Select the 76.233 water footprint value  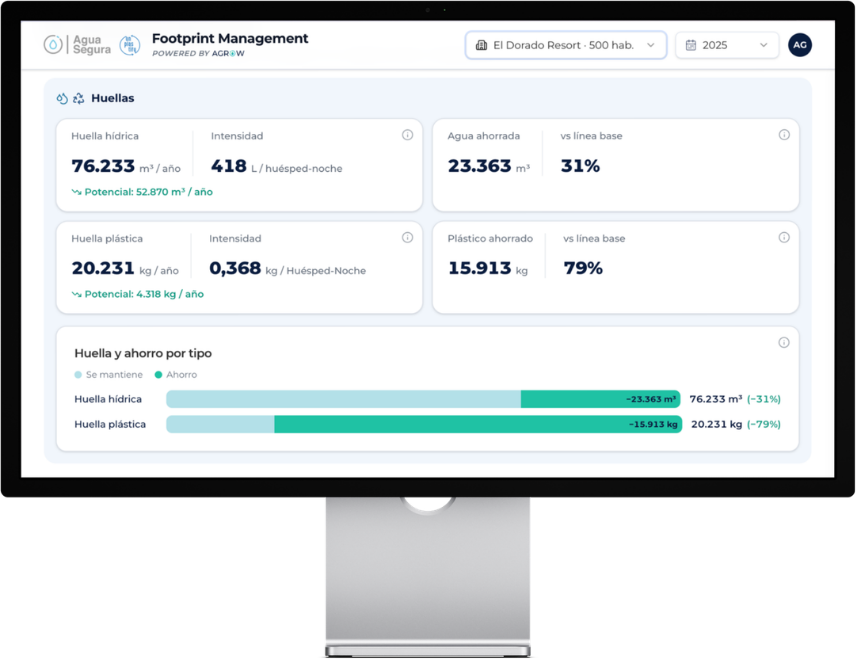click(103, 166)
